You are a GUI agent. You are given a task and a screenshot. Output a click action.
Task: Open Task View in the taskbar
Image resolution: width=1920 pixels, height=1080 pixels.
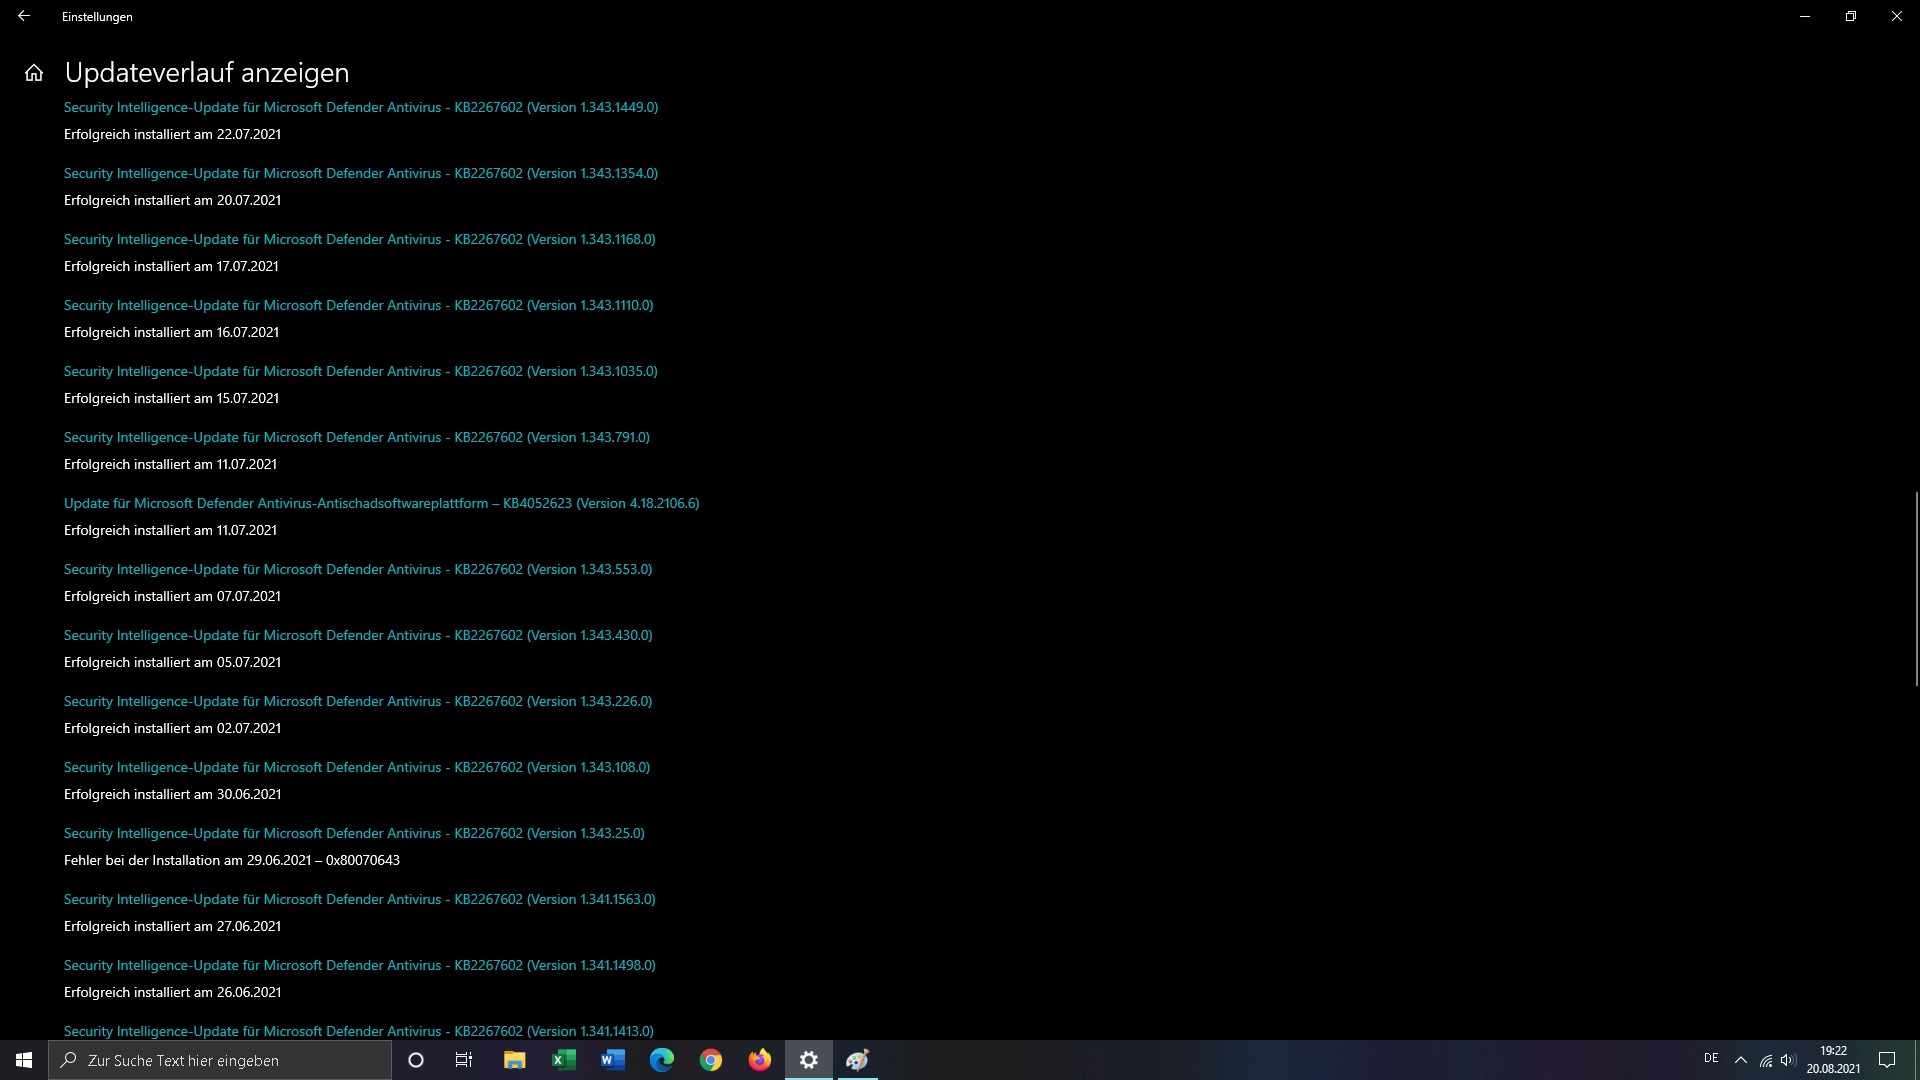[x=464, y=1060]
